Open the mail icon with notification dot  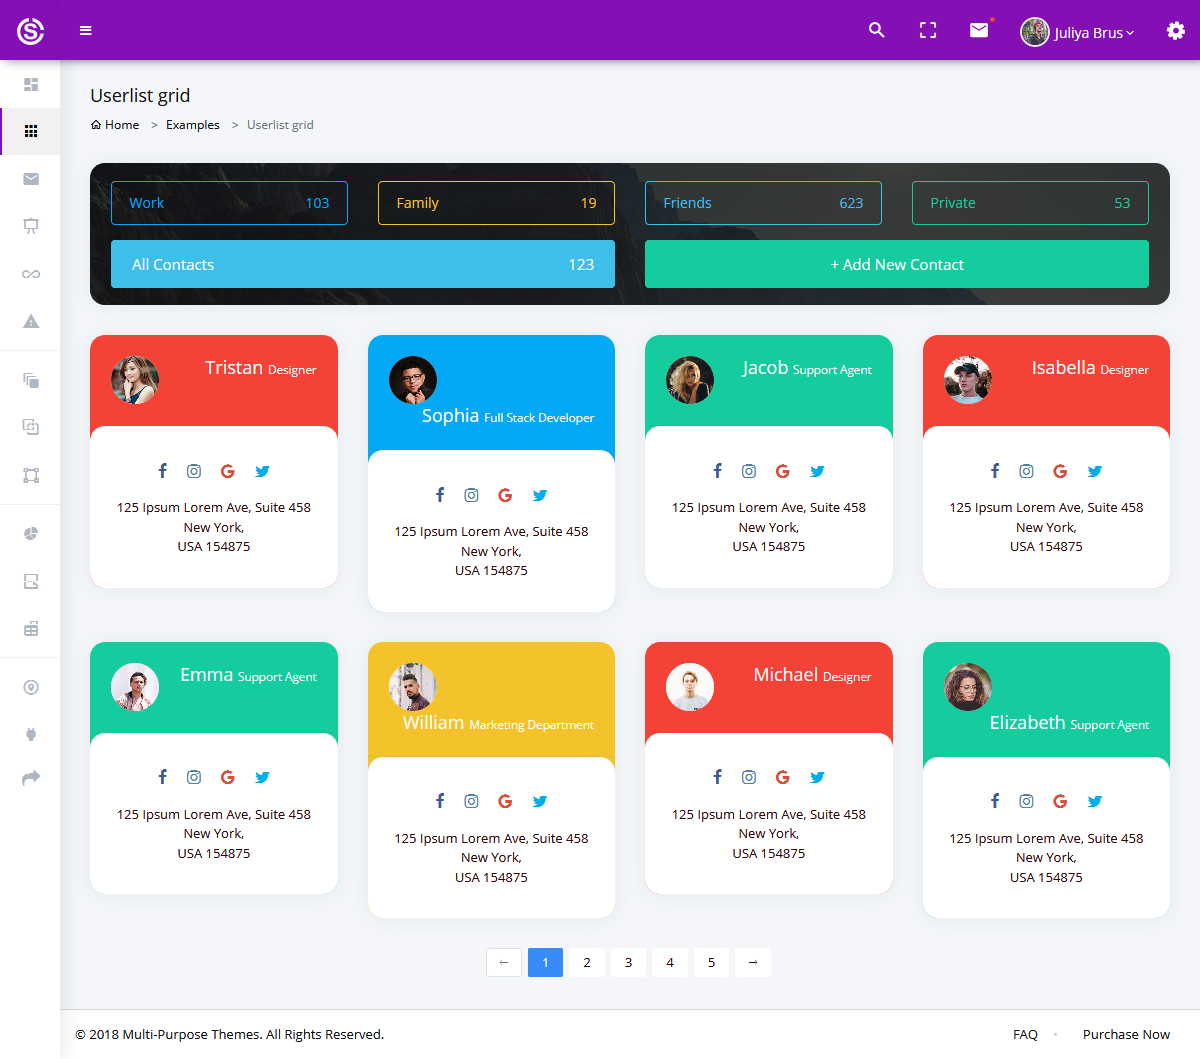pyautogui.click(x=978, y=30)
